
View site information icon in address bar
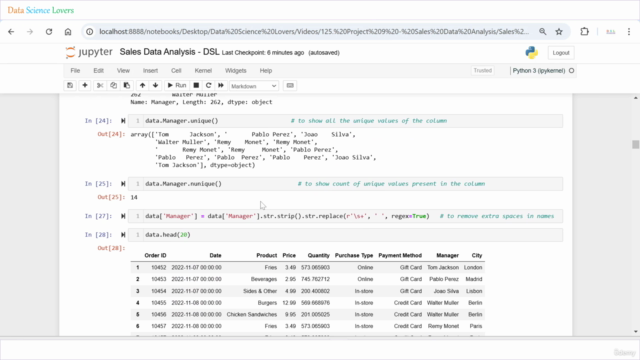(x=89, y=31)
